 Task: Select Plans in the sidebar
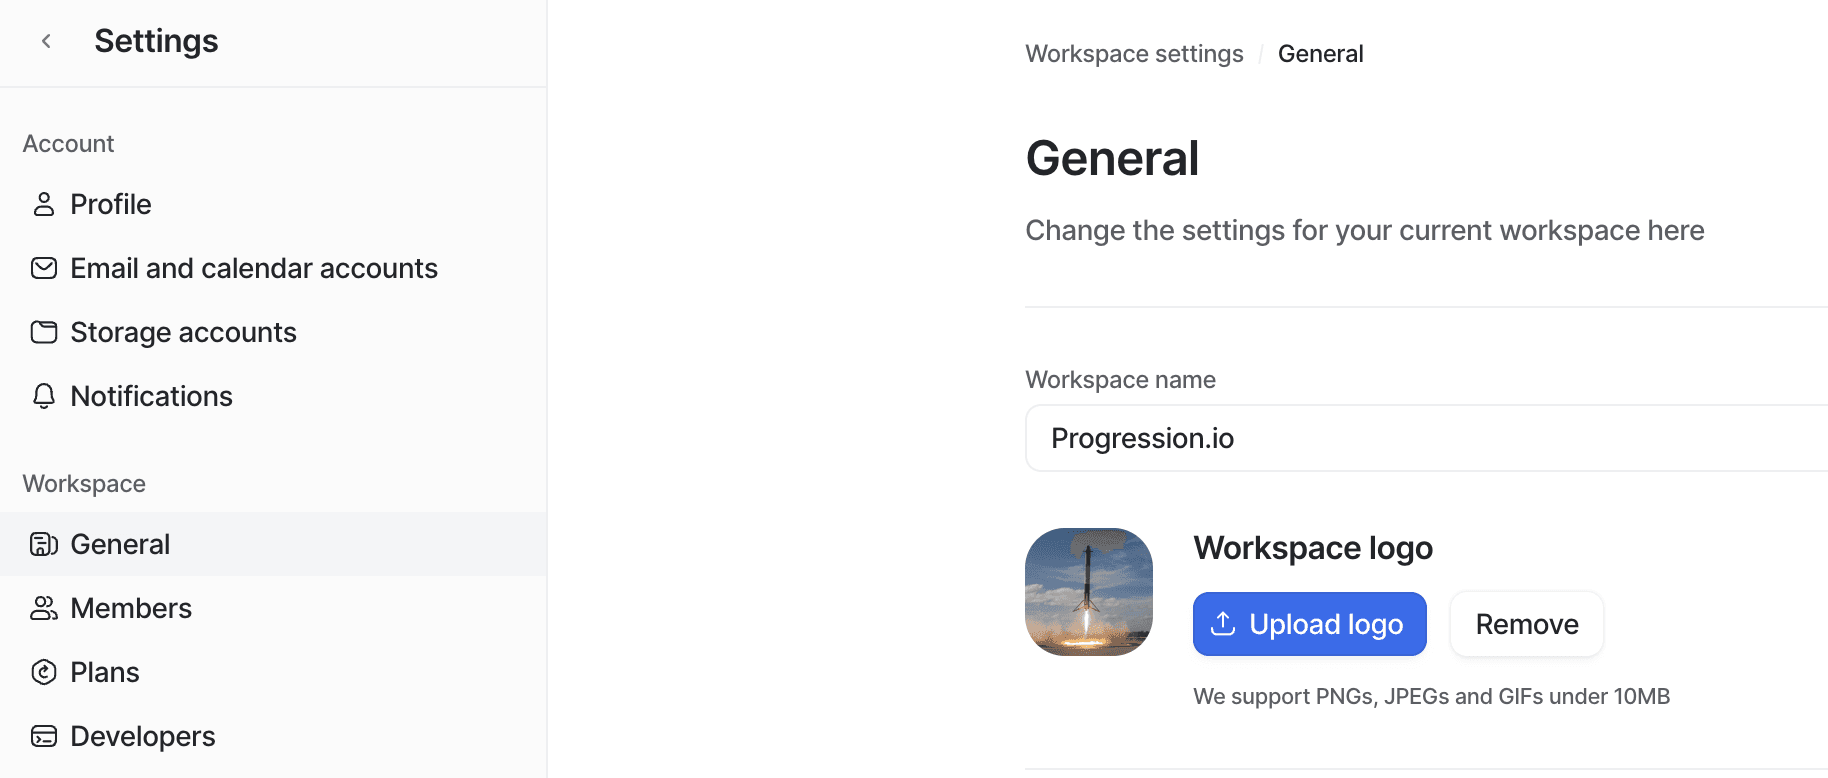[x=104, y=671]
